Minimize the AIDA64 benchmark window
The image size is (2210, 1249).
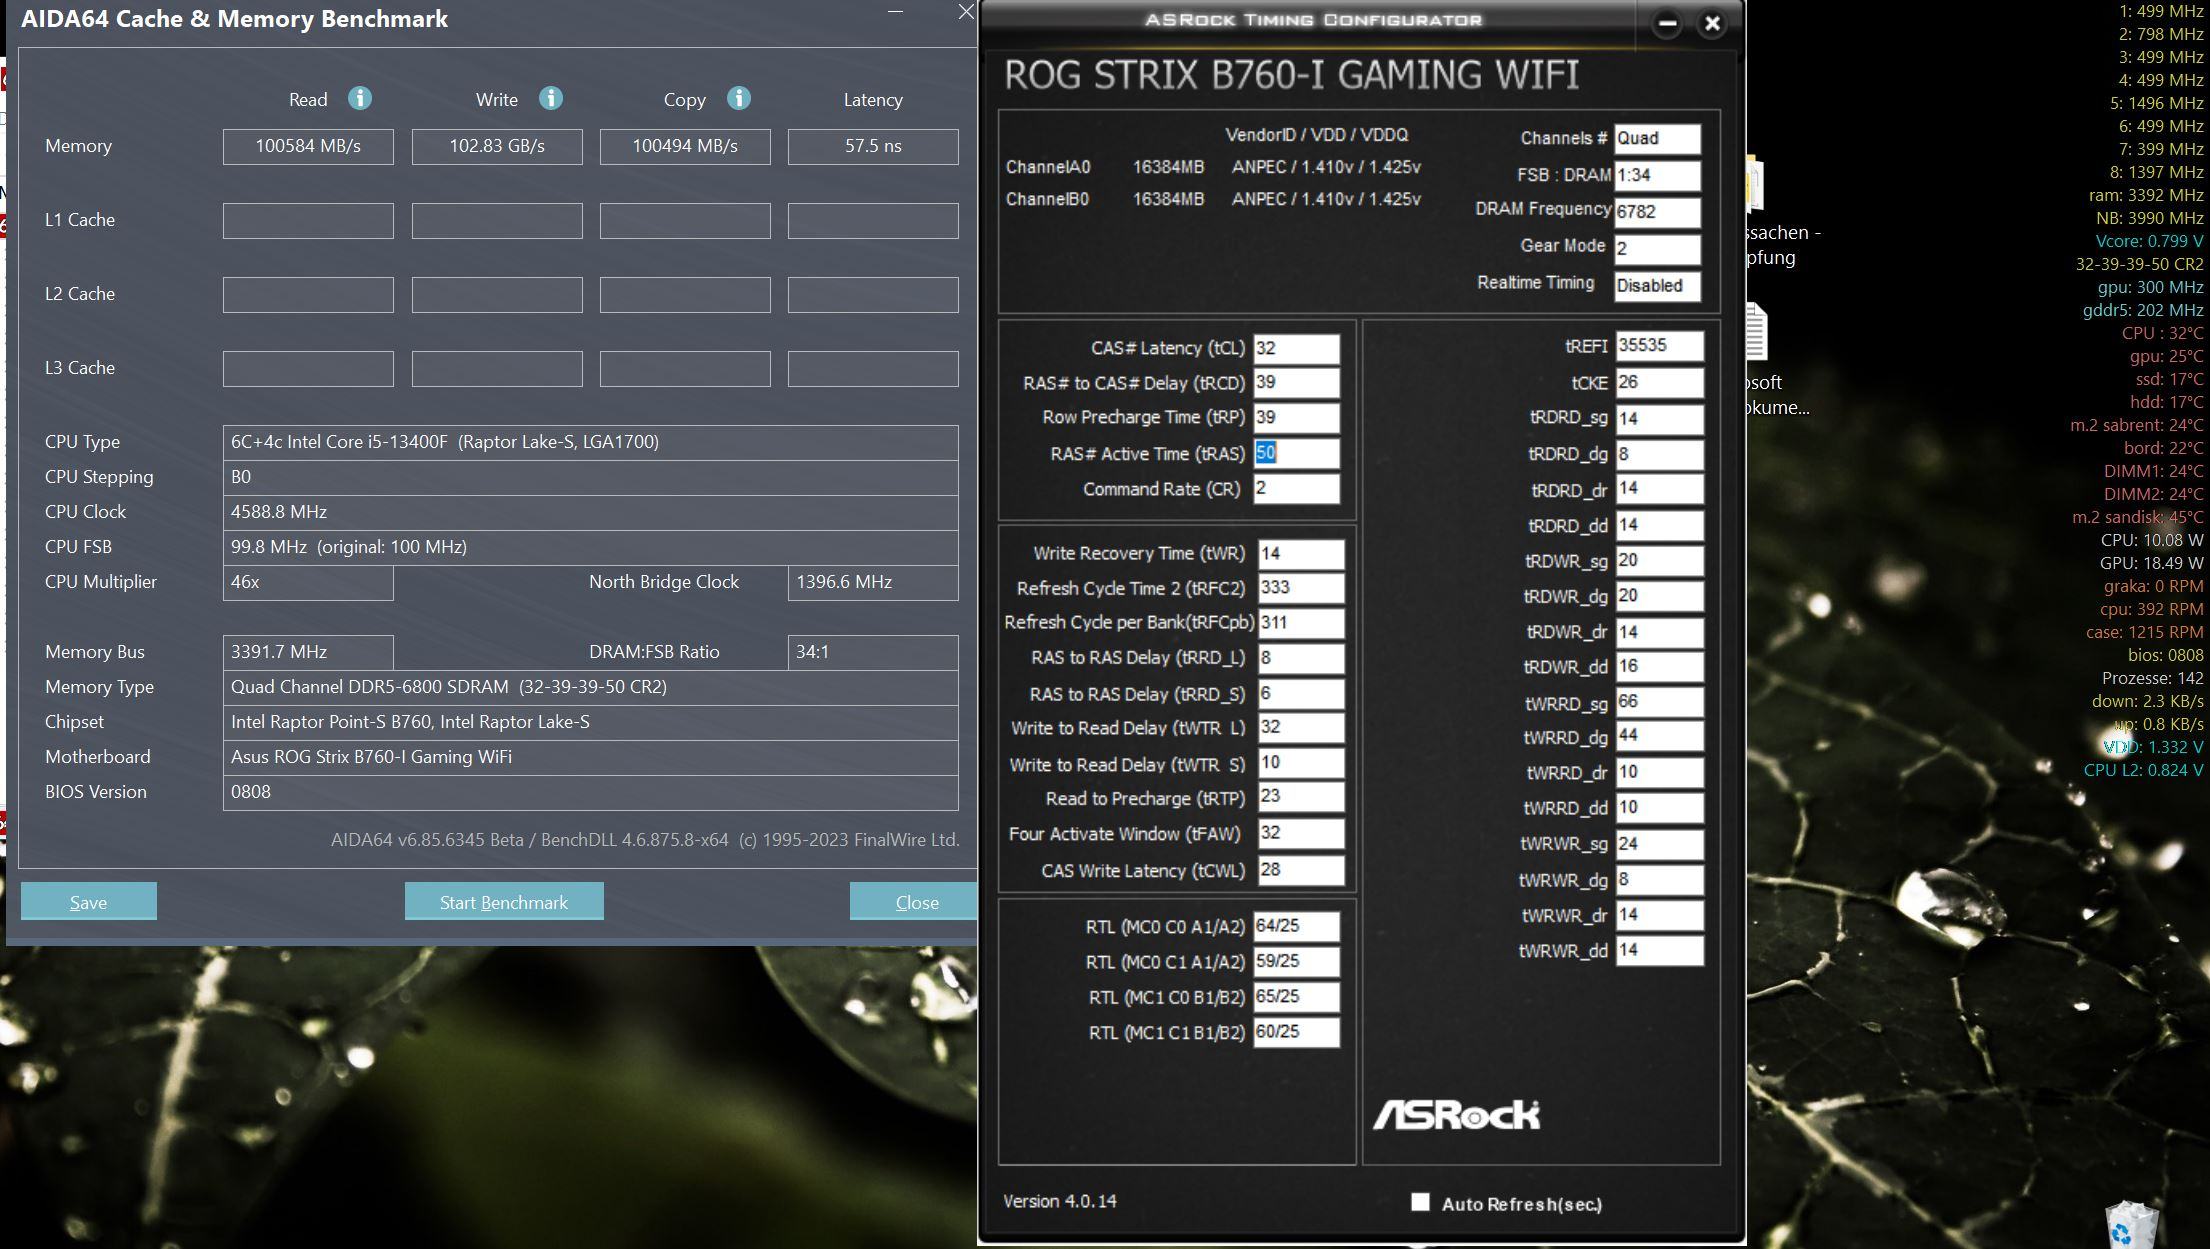click(x=895, y=12)
